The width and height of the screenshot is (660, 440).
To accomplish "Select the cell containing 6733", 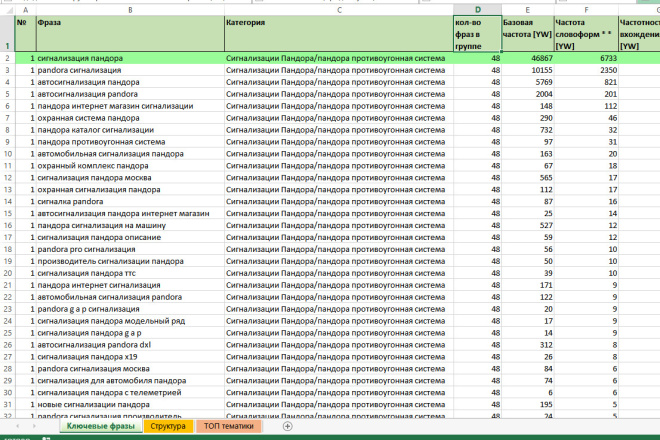I will [x=586, y=58].
